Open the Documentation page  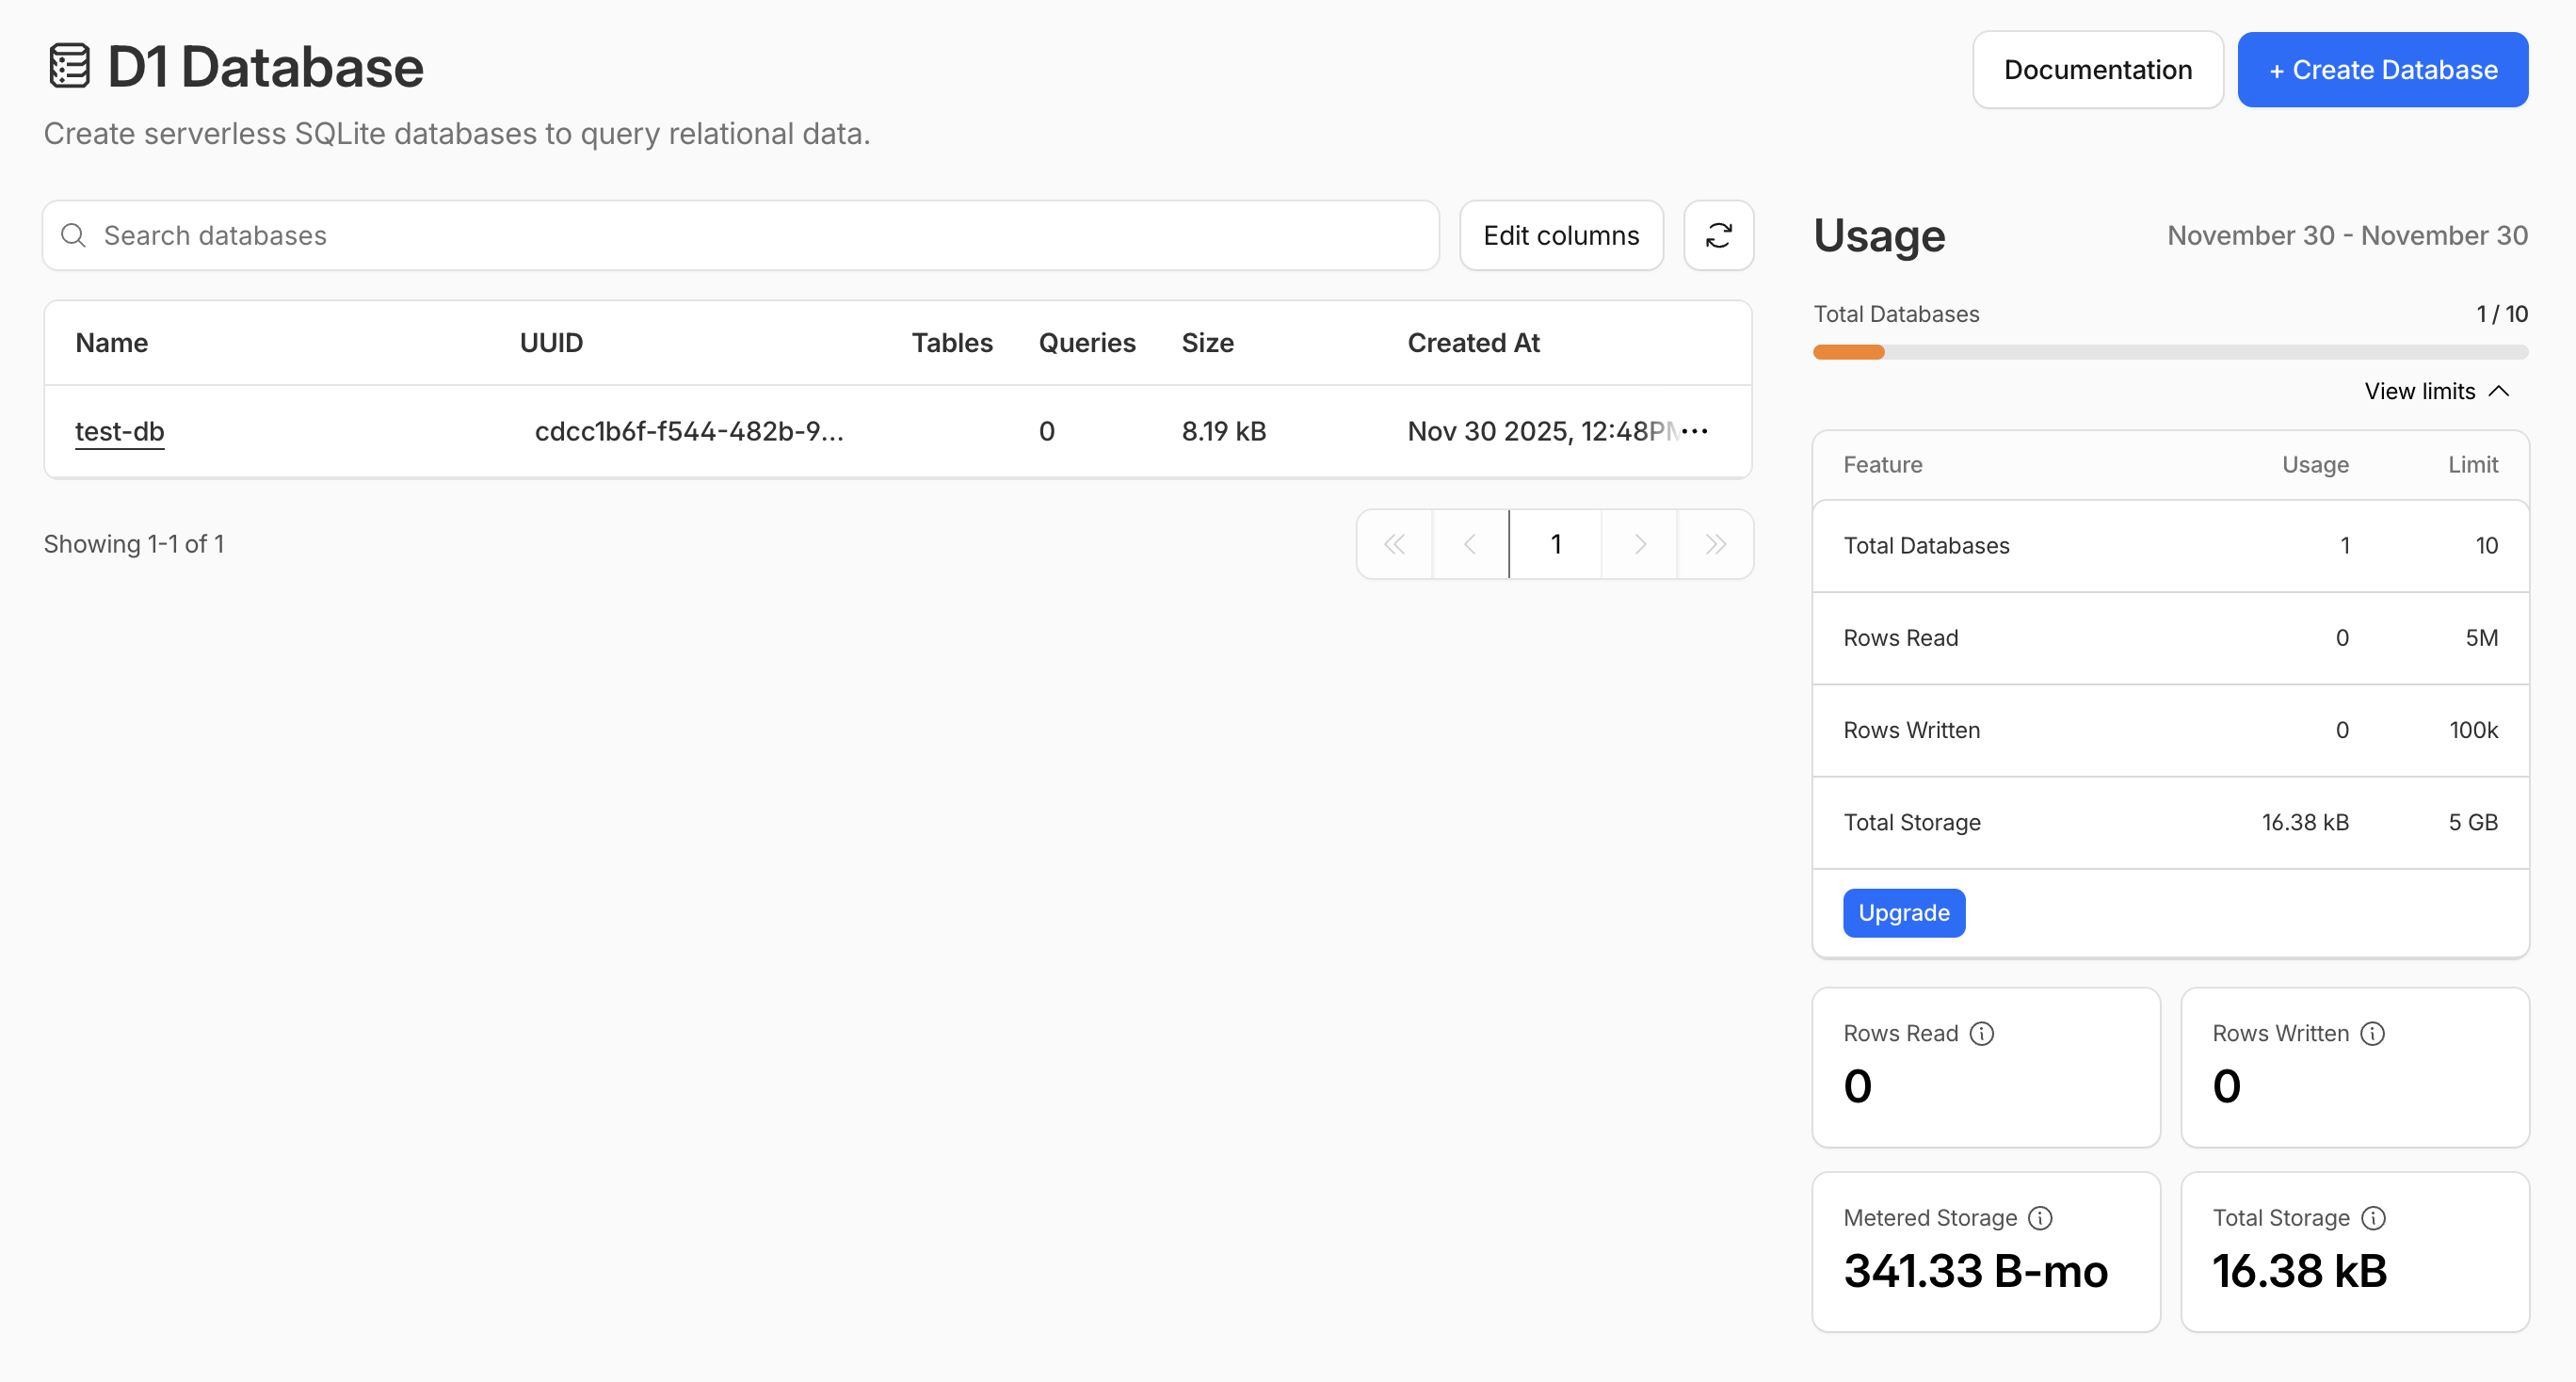[x=2098, y=69]
